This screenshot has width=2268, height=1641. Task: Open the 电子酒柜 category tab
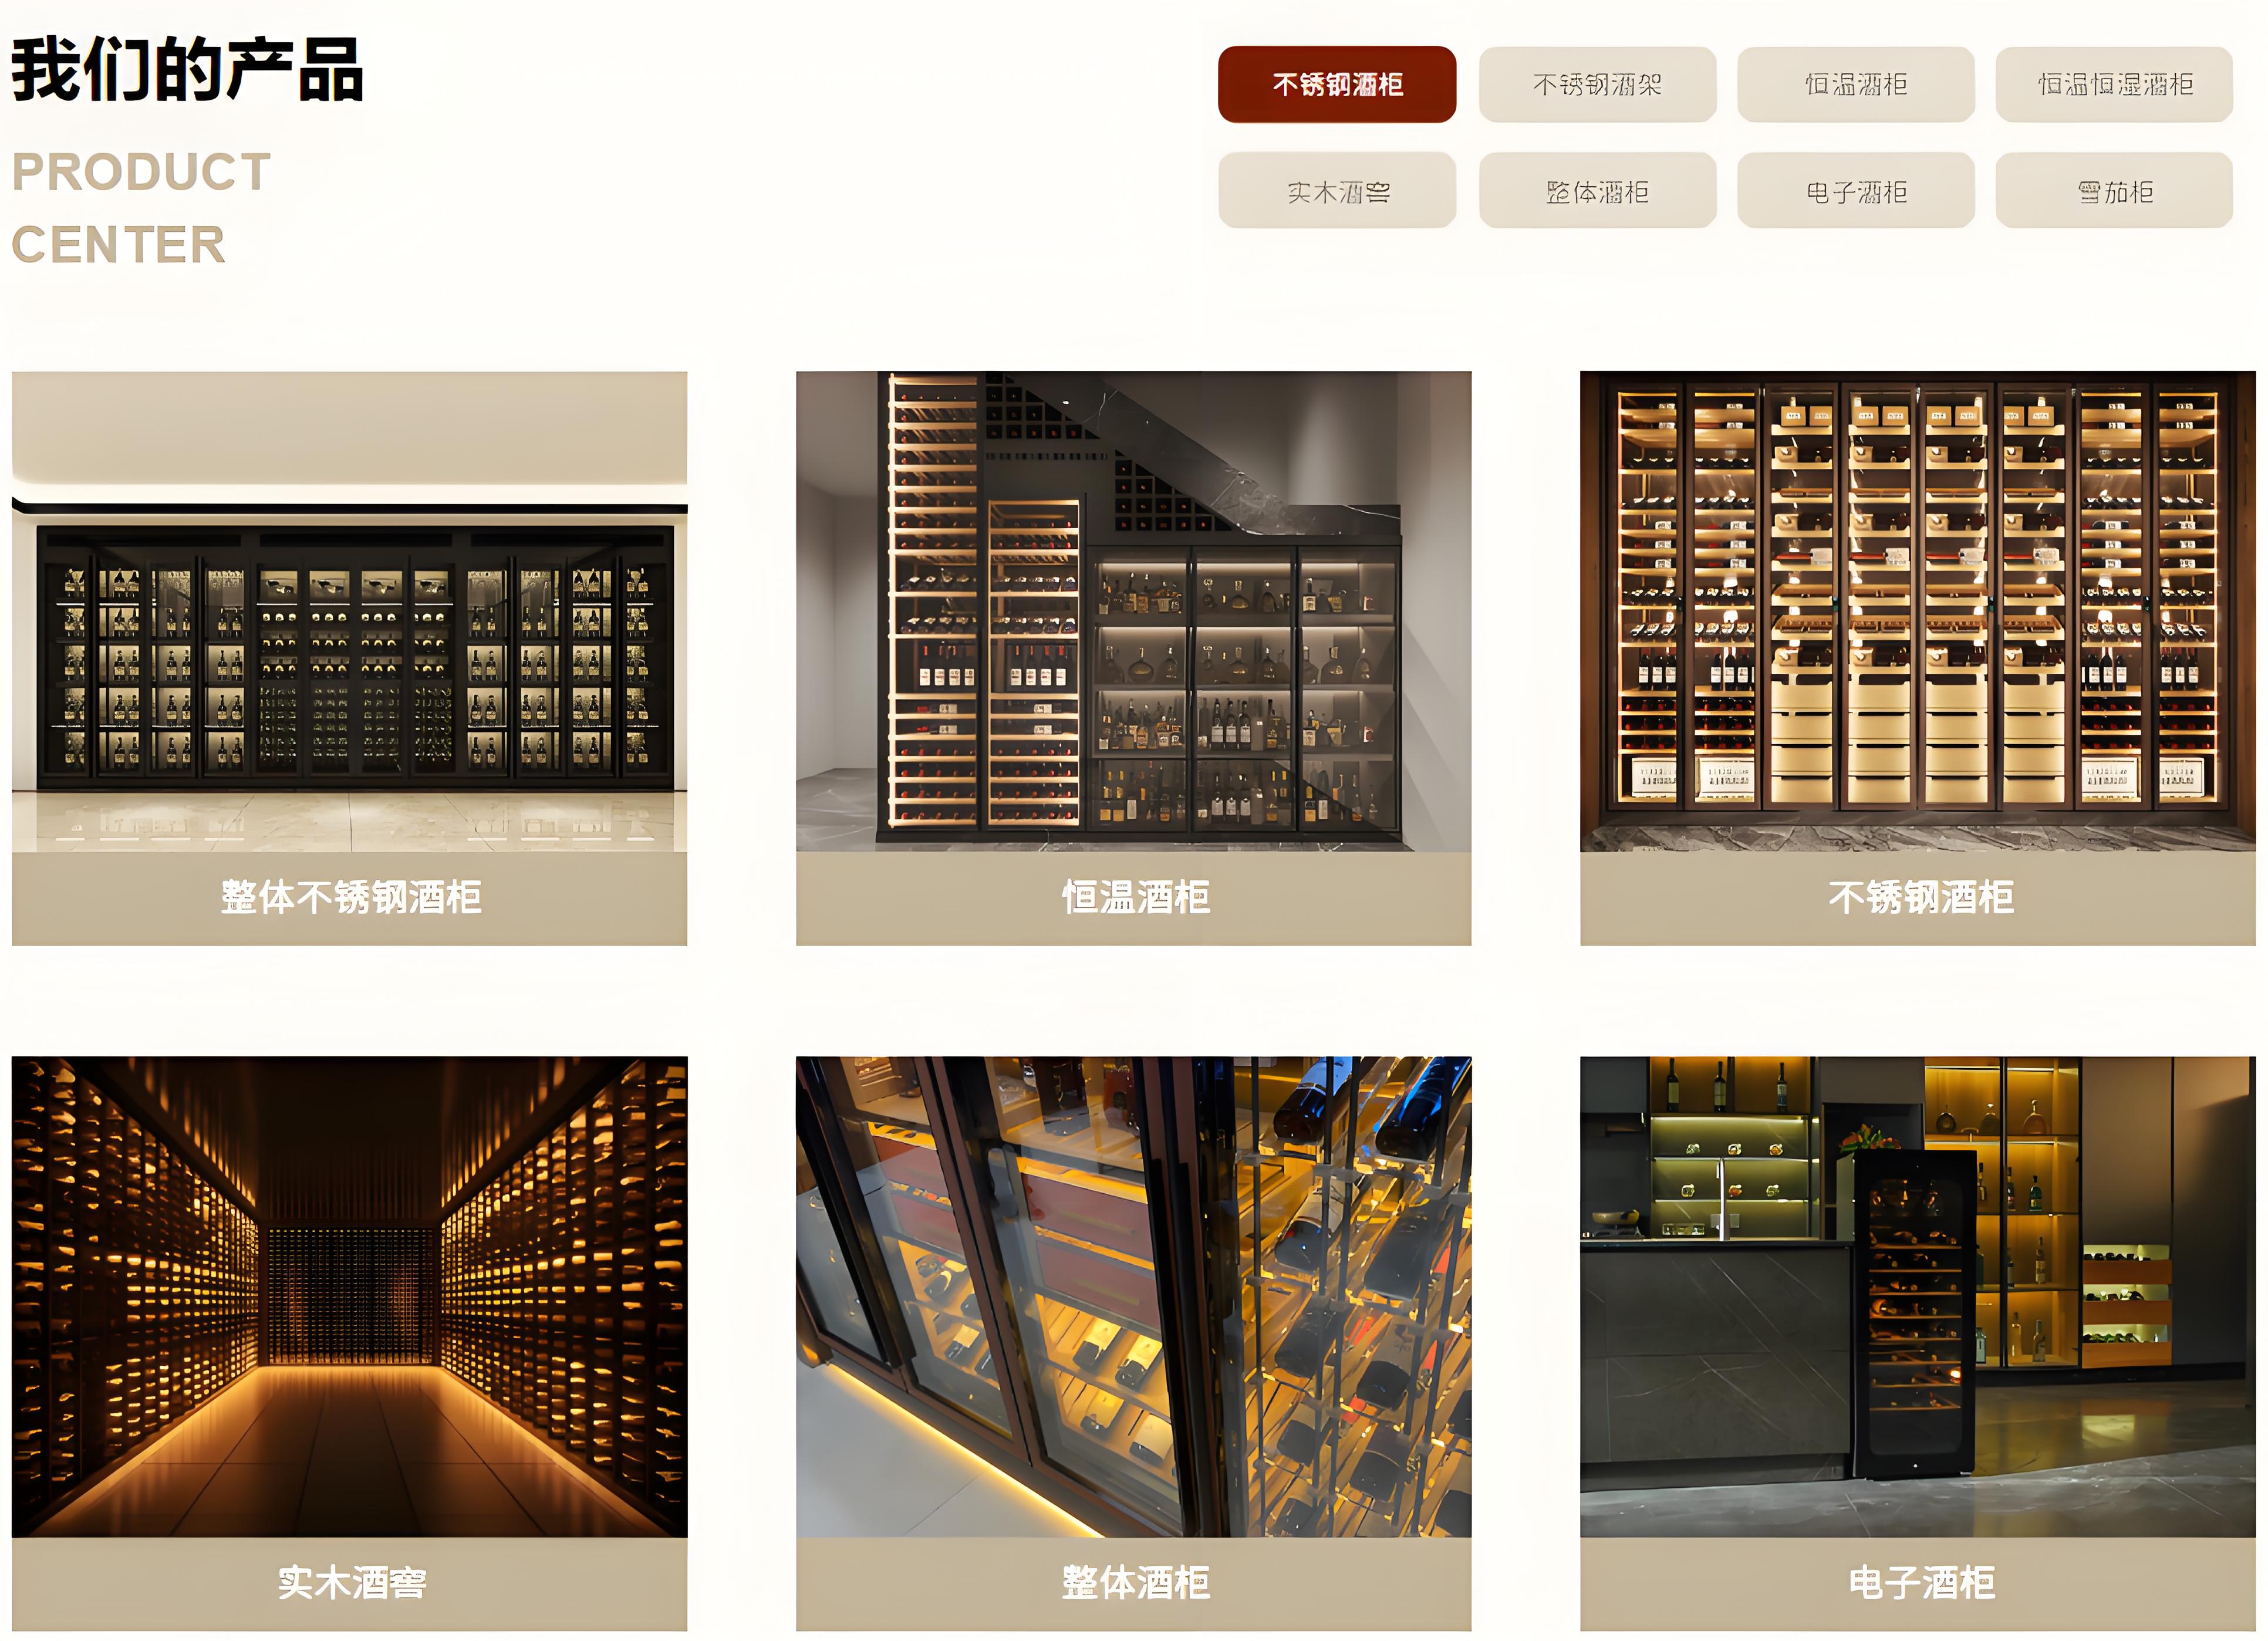1855,191
